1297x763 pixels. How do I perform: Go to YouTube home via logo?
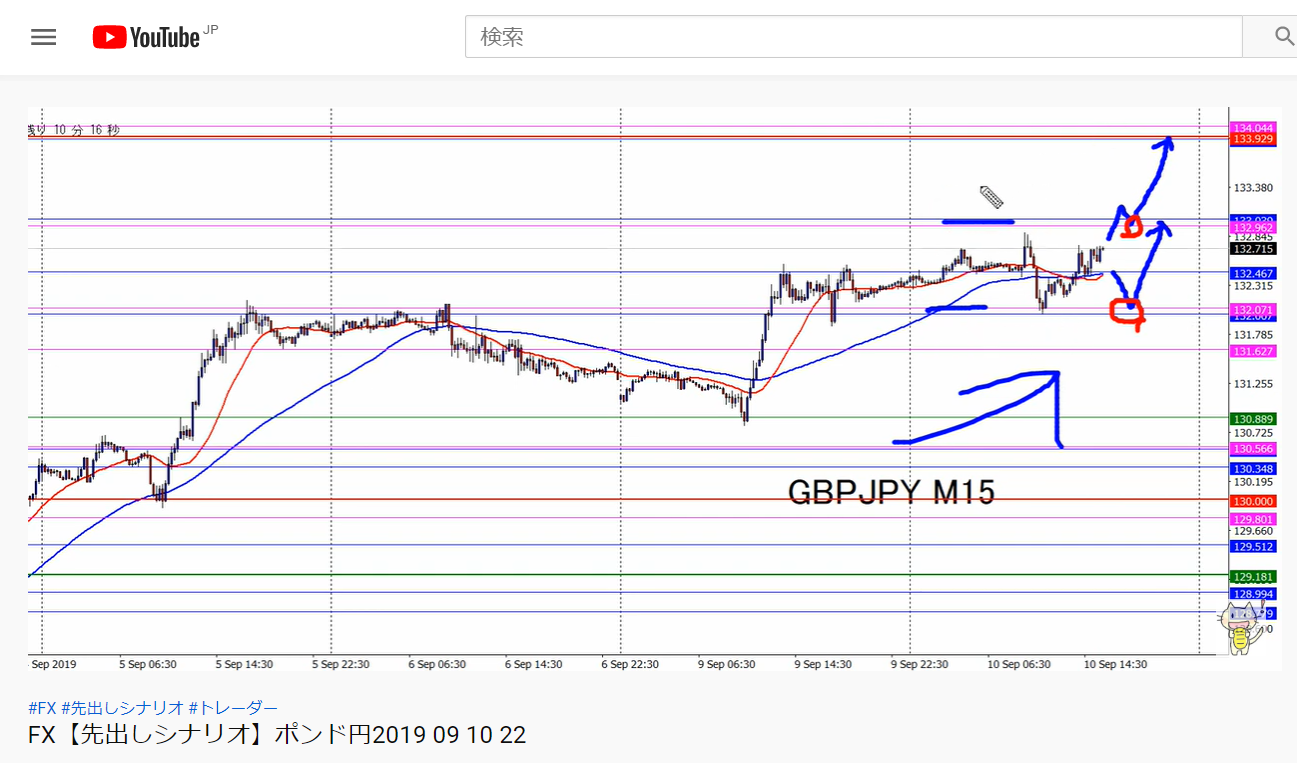click(146, 37)
